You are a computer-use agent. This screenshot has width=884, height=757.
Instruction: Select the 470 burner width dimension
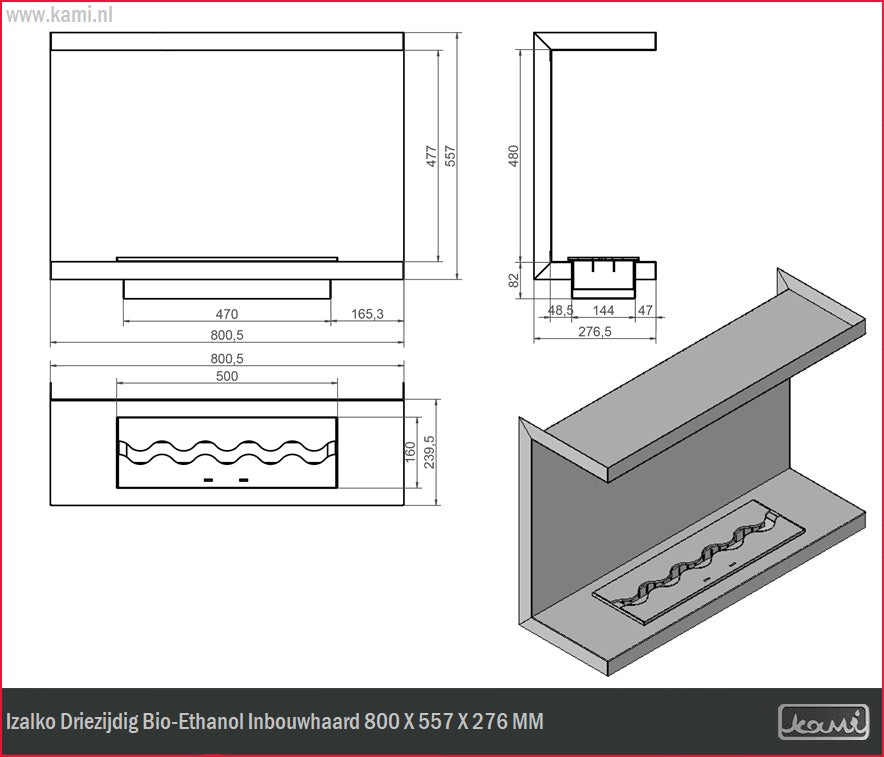226,314
